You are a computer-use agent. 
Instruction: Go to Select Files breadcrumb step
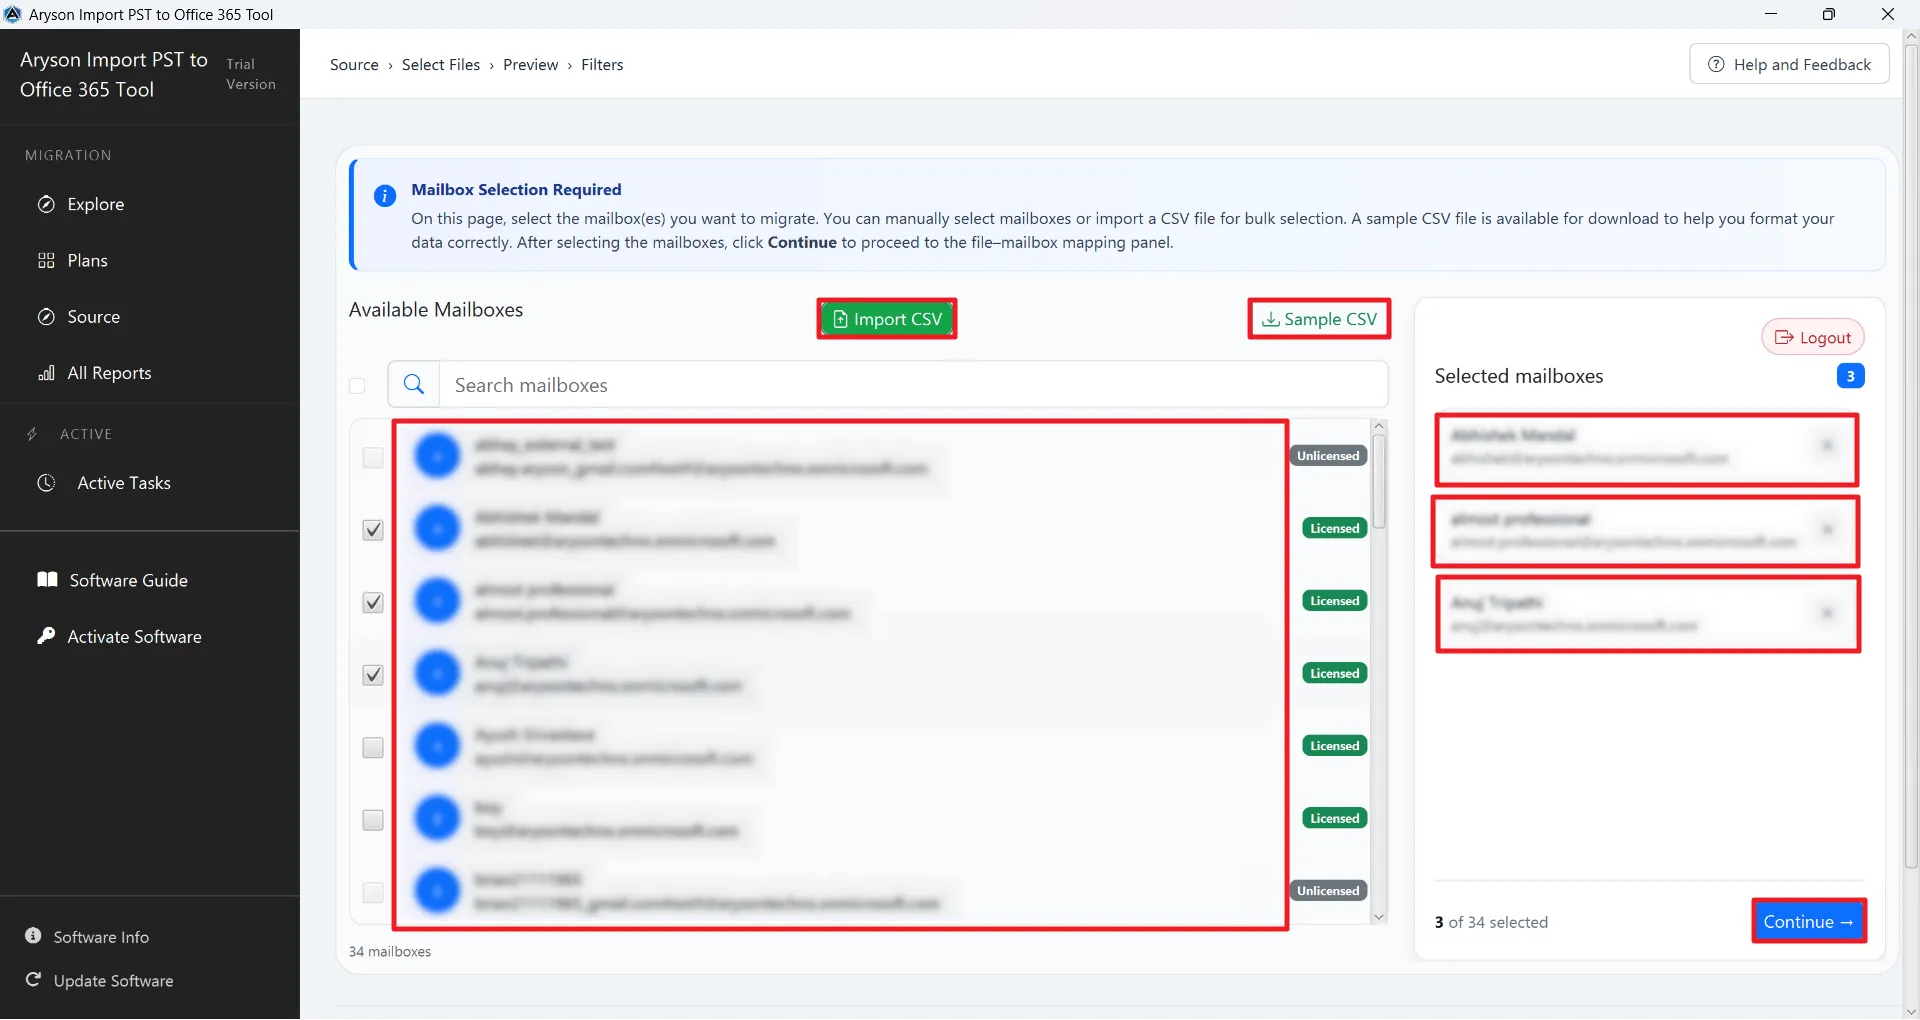(440, 65)
